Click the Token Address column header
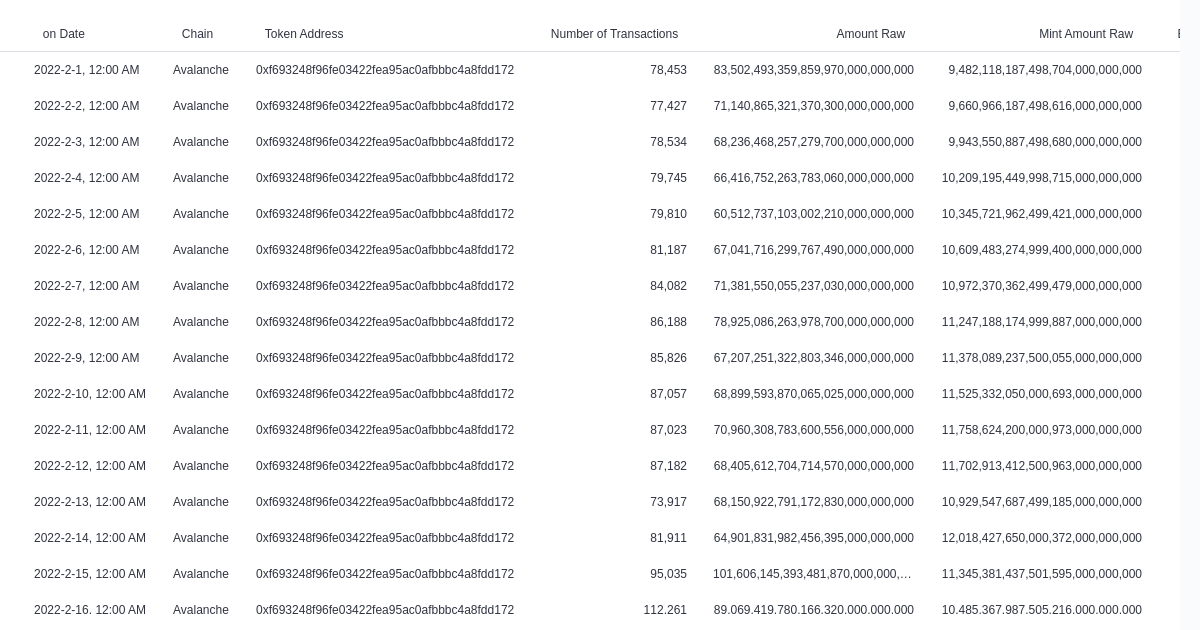The width and height of the screenshot is (1200, 630). (304, 34)
